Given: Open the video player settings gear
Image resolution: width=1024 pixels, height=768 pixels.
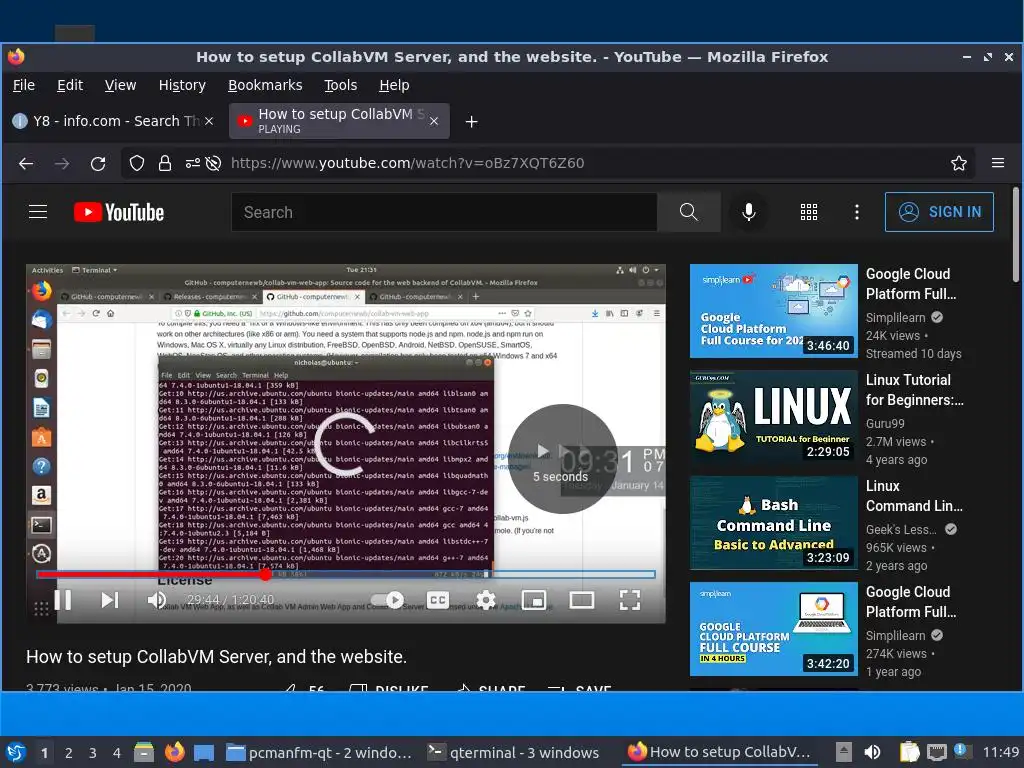Looking at the screenshot, I should click(x=486, y=600).
